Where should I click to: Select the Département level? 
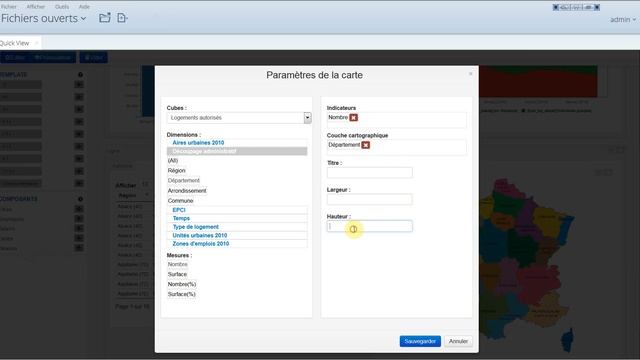184,180
